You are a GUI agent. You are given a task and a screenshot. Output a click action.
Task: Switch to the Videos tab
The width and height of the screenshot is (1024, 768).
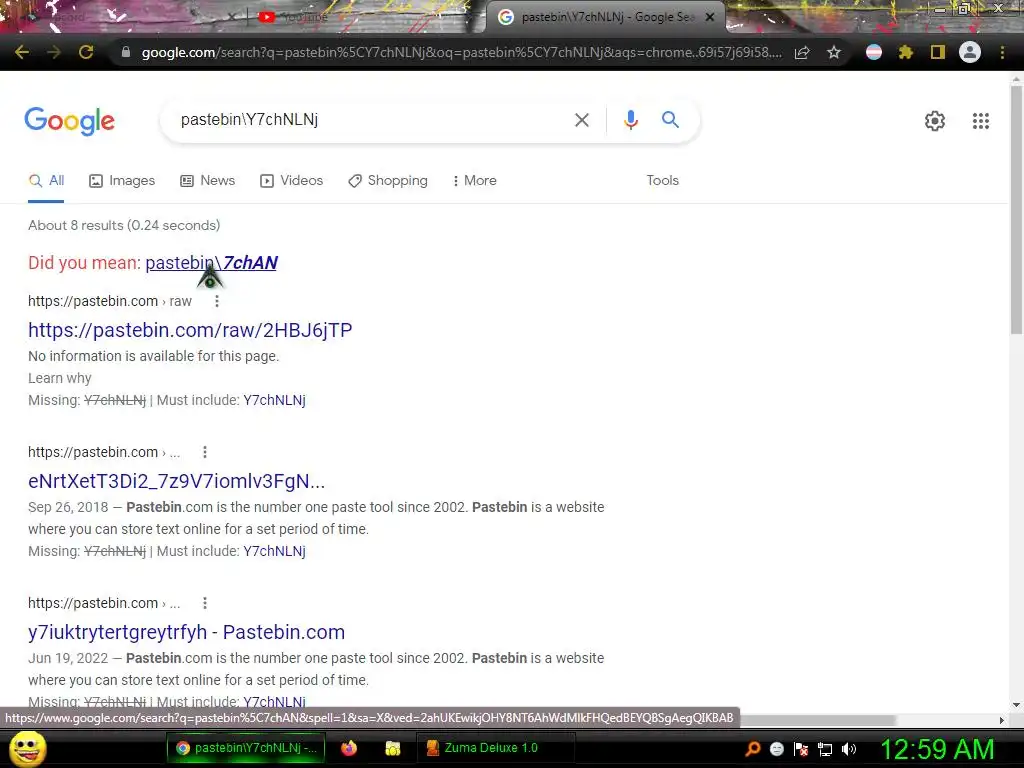point(291,180)
